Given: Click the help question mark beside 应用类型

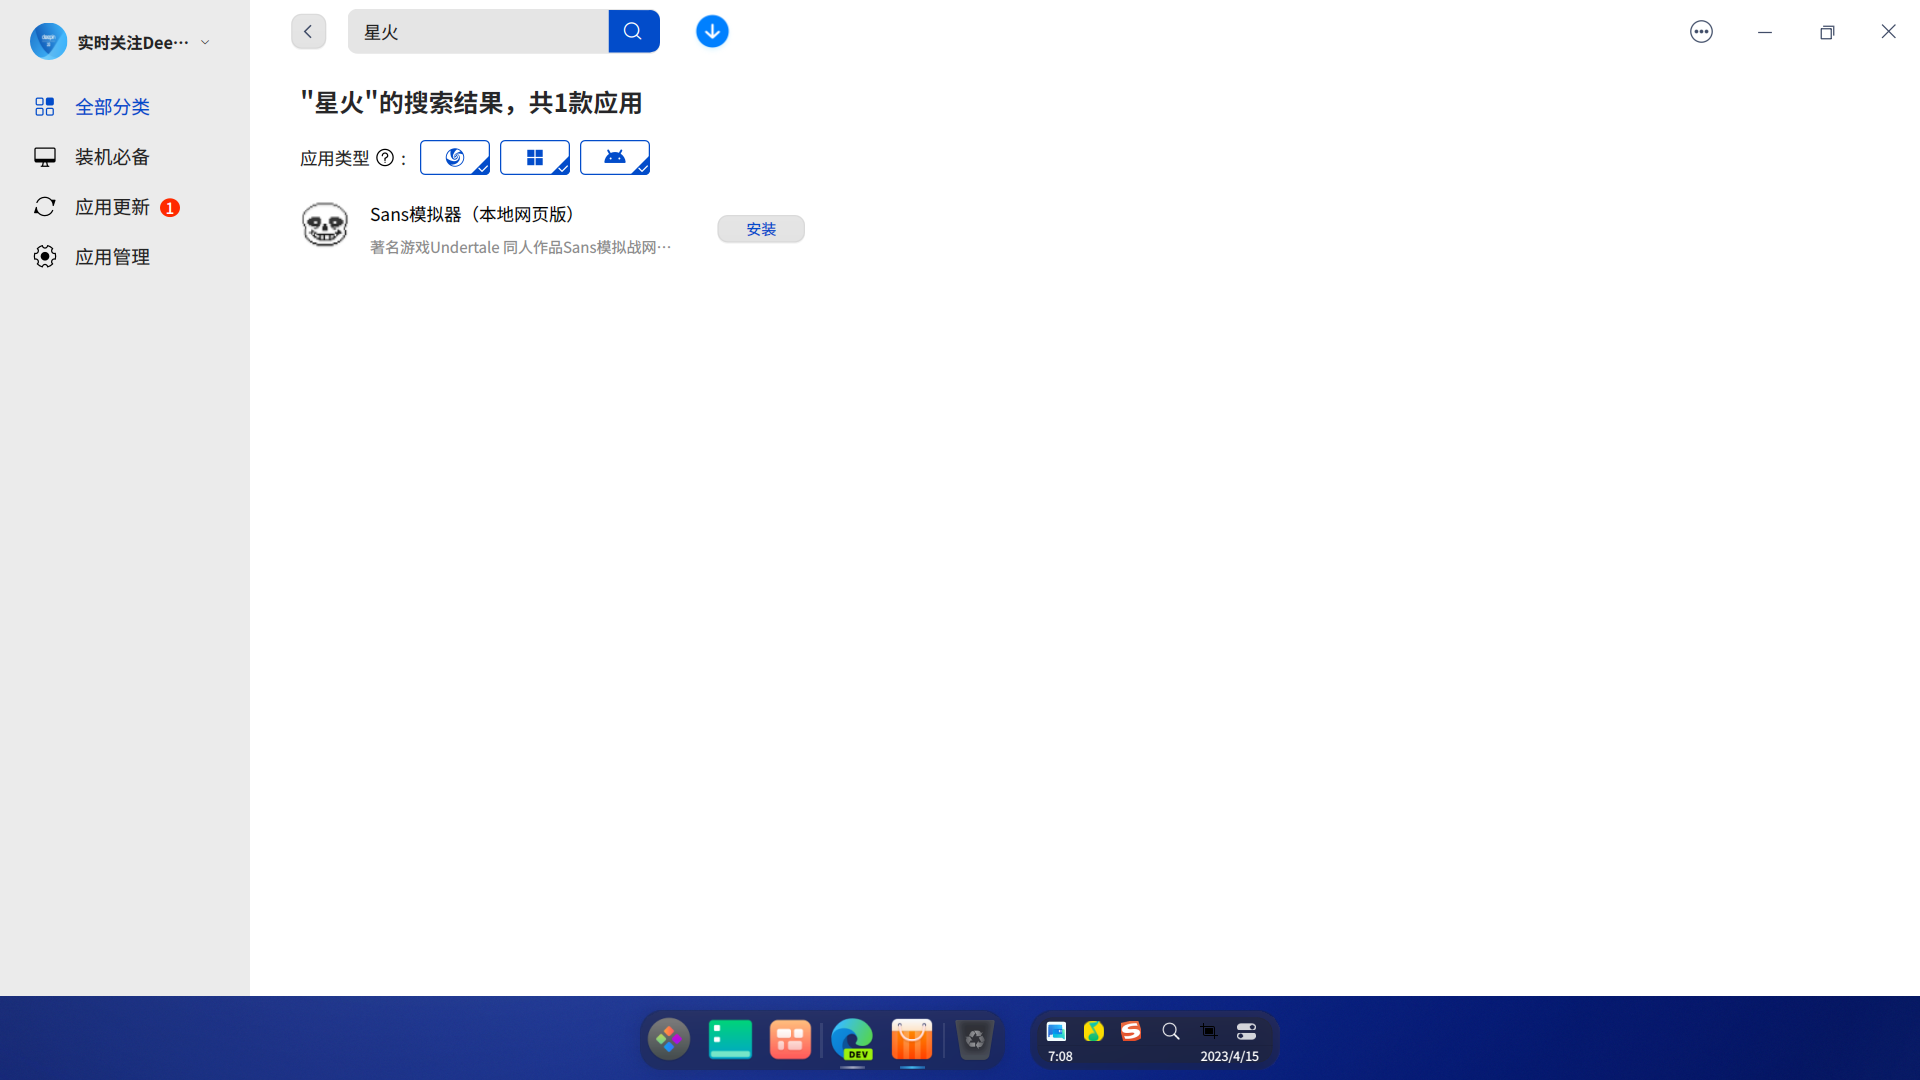Looking at the screenshot, I should pos(385,158).
